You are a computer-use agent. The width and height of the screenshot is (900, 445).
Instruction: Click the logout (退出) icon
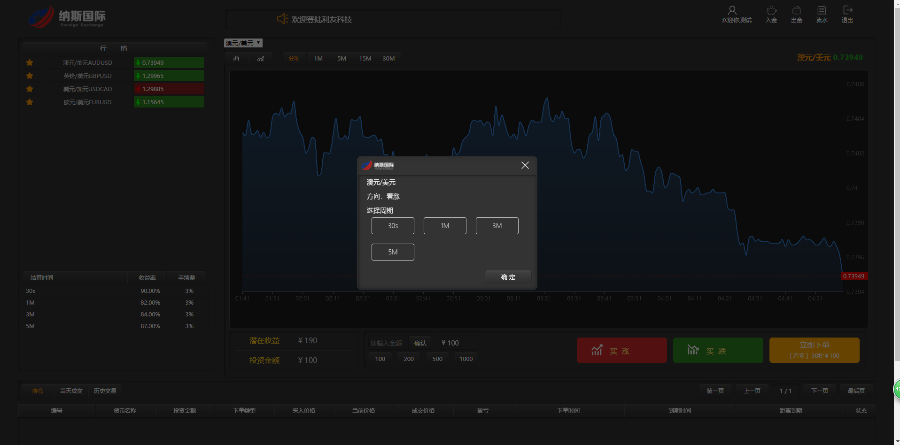pyautogui.click(x=848, y=11)
